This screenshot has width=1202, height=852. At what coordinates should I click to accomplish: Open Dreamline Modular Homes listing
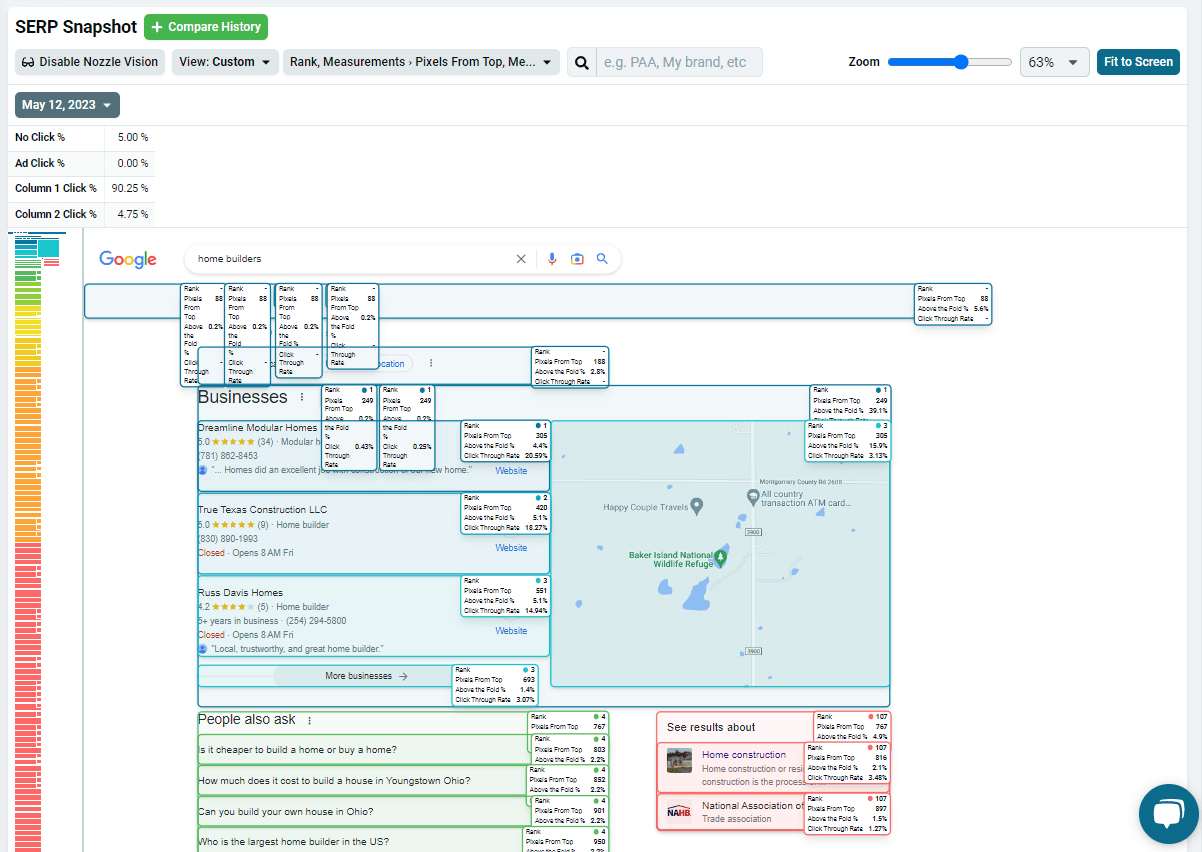tap(257, 427)
